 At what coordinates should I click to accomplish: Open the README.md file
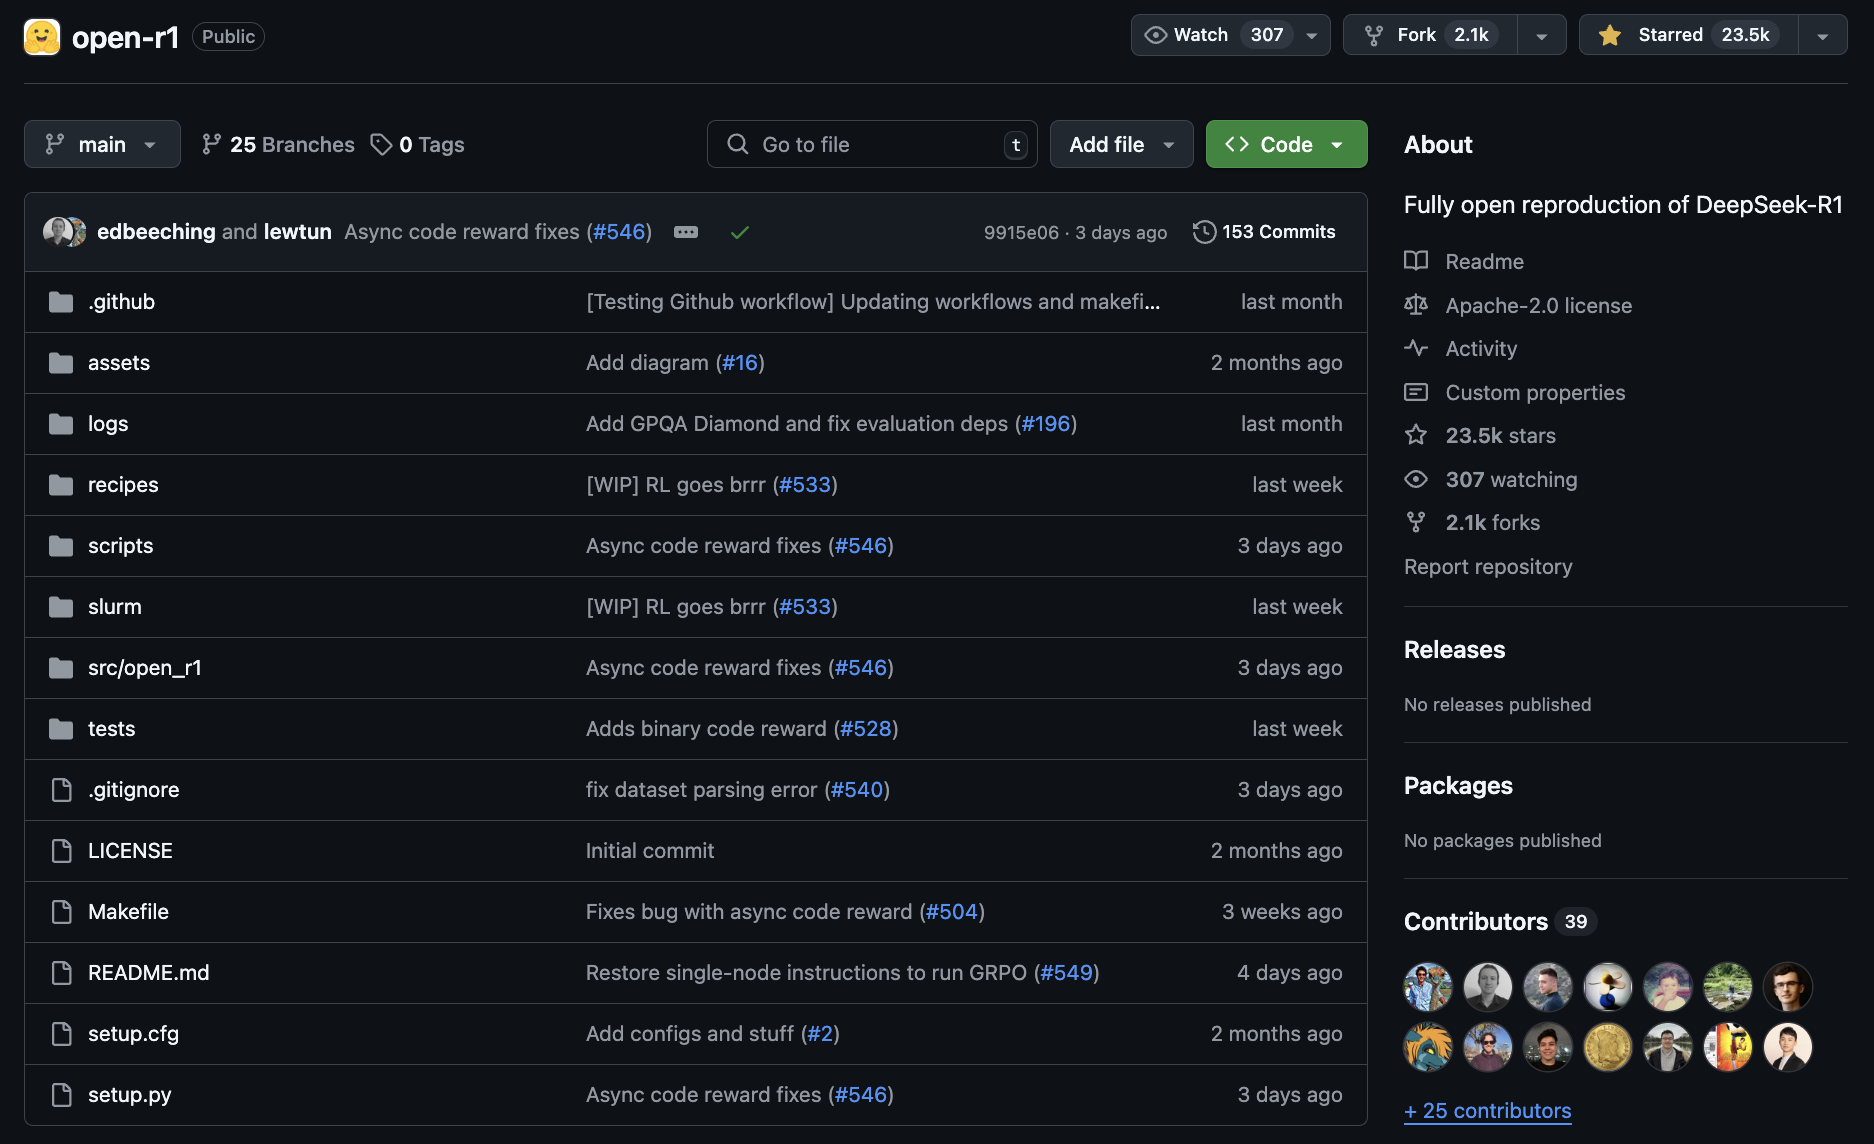coord(149,973)
